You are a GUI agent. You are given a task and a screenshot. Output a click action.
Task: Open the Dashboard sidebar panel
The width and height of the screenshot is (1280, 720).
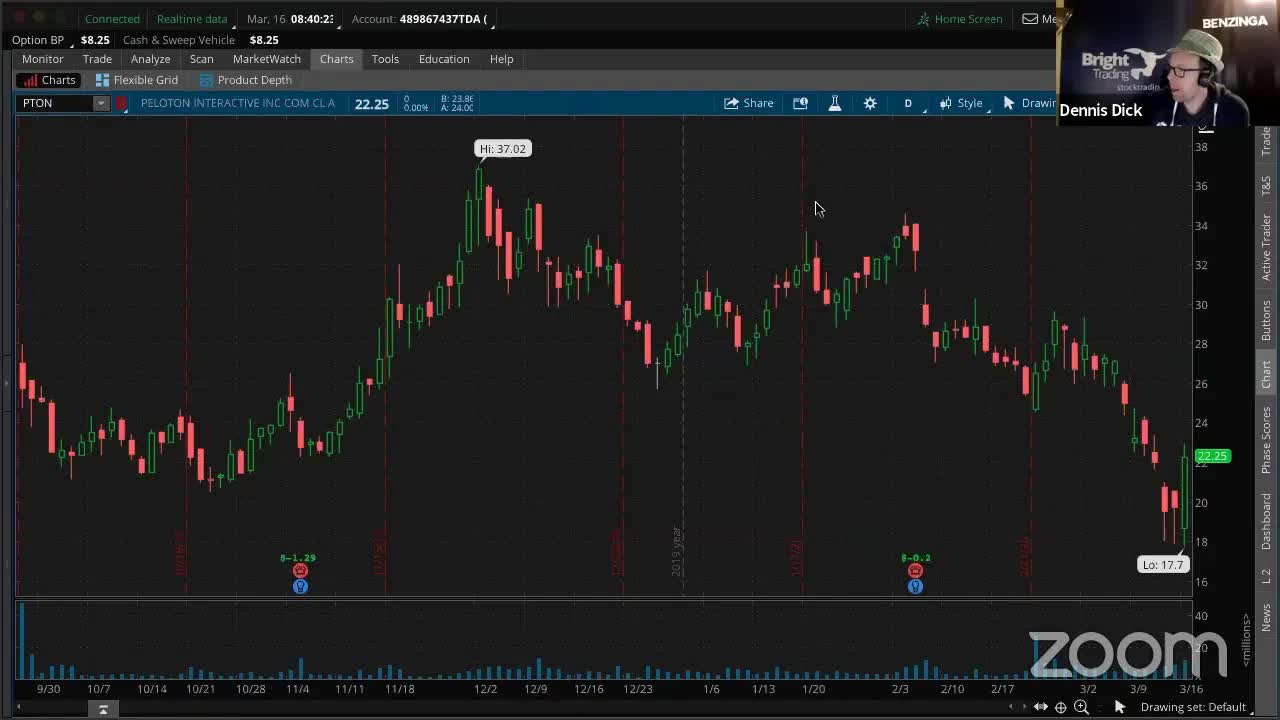click(x=1266, y=521)
